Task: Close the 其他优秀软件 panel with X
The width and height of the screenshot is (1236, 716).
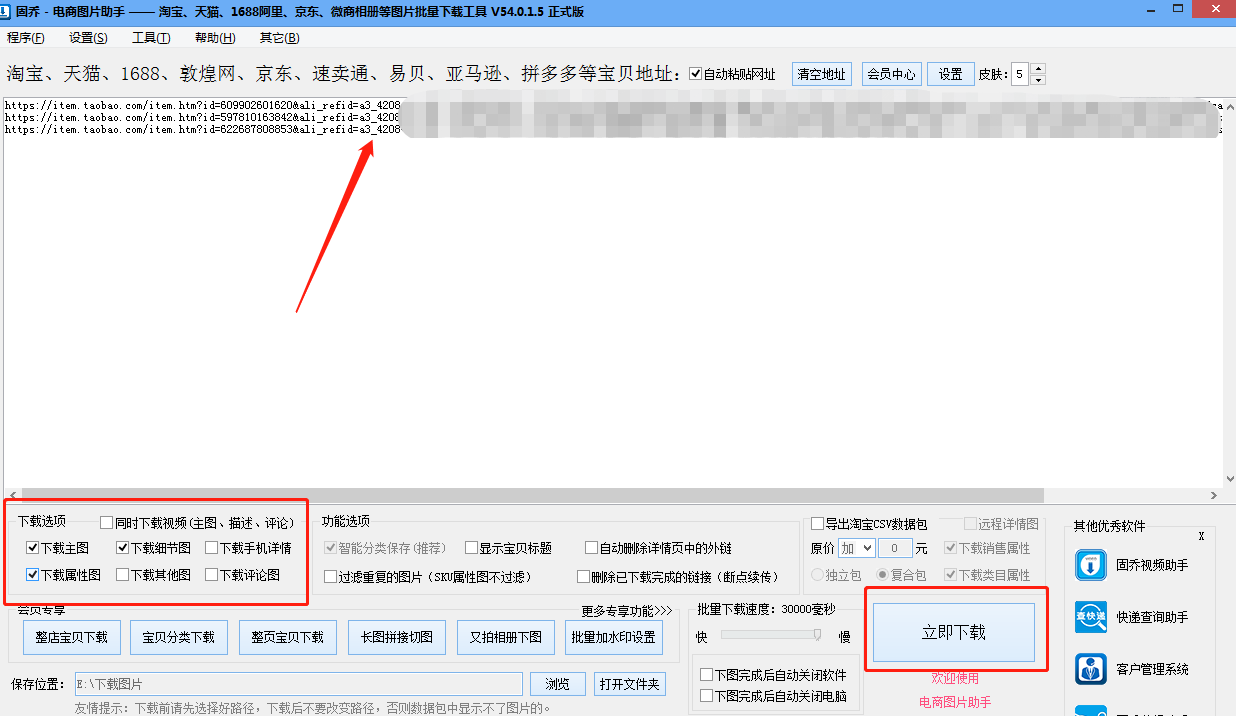Action: tap(1201, 536)
